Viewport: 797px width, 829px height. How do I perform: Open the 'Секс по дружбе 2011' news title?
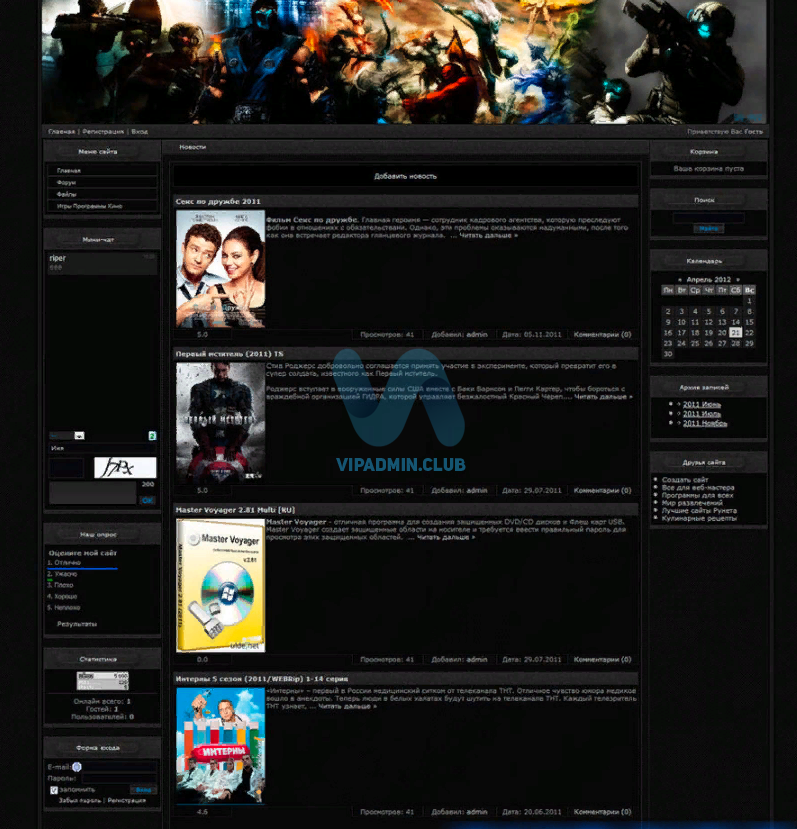click(218, 201)
